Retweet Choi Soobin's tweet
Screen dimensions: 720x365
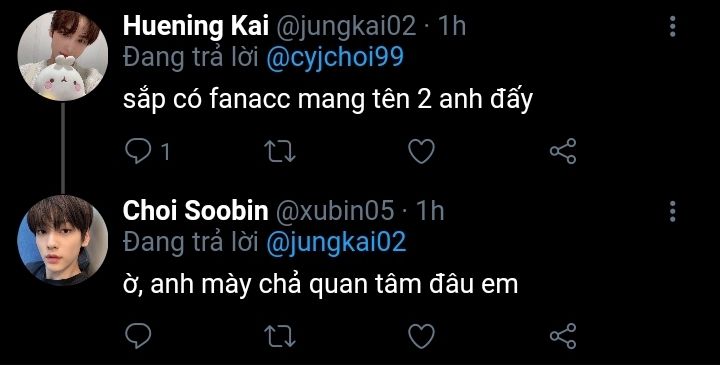(281, 336)
